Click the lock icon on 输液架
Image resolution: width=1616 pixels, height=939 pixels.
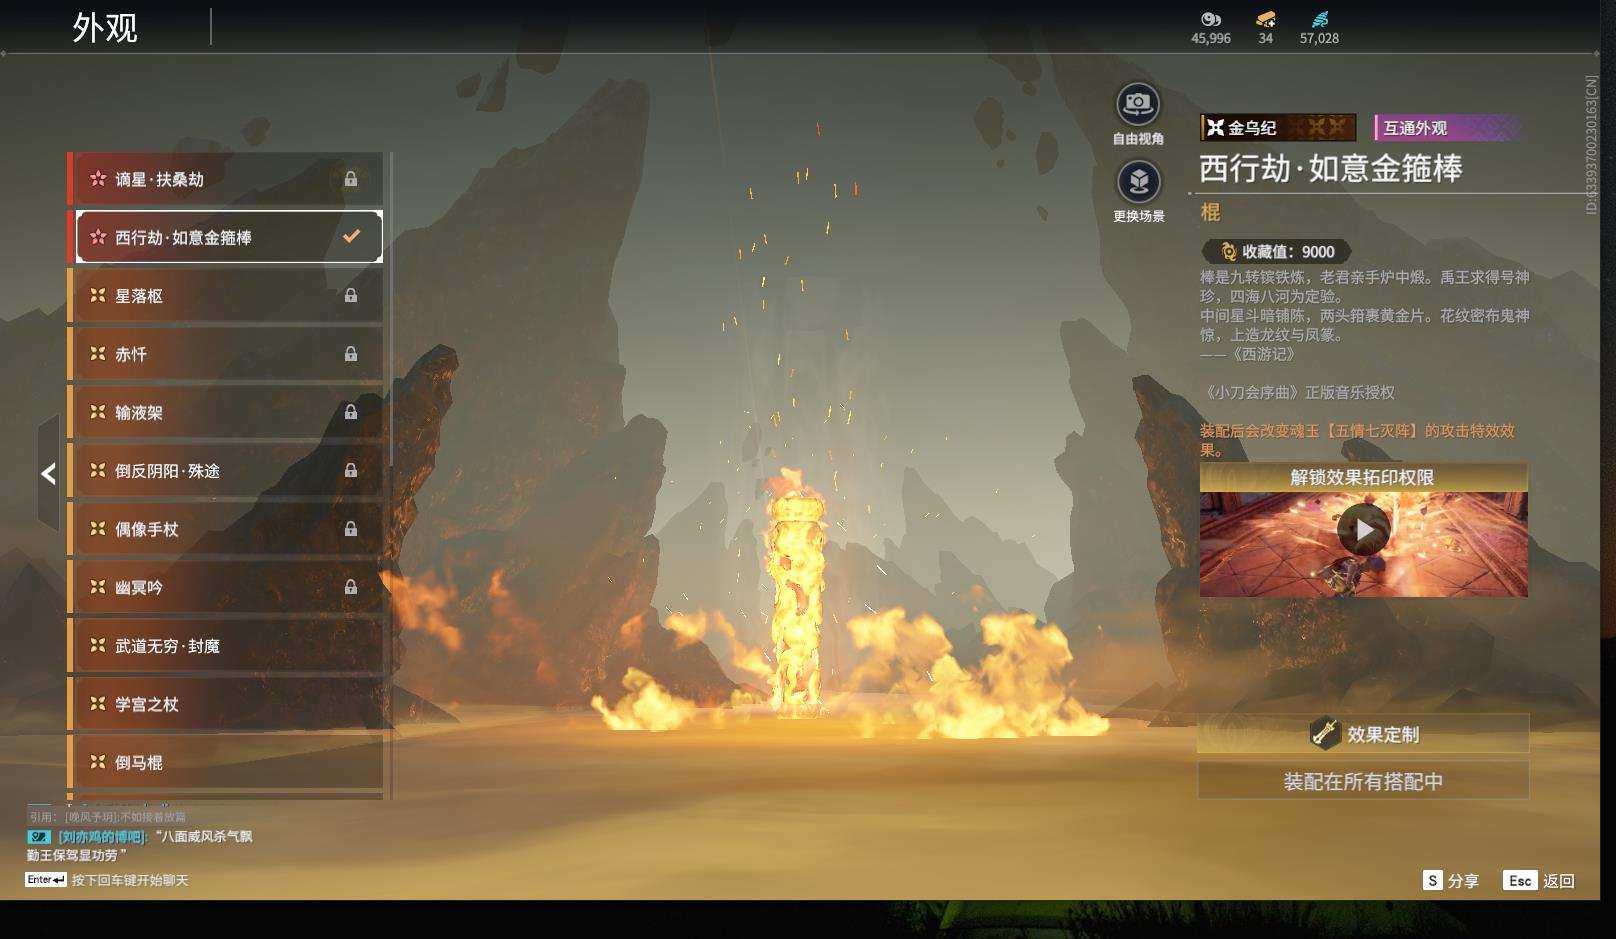(x=351, y=412)
